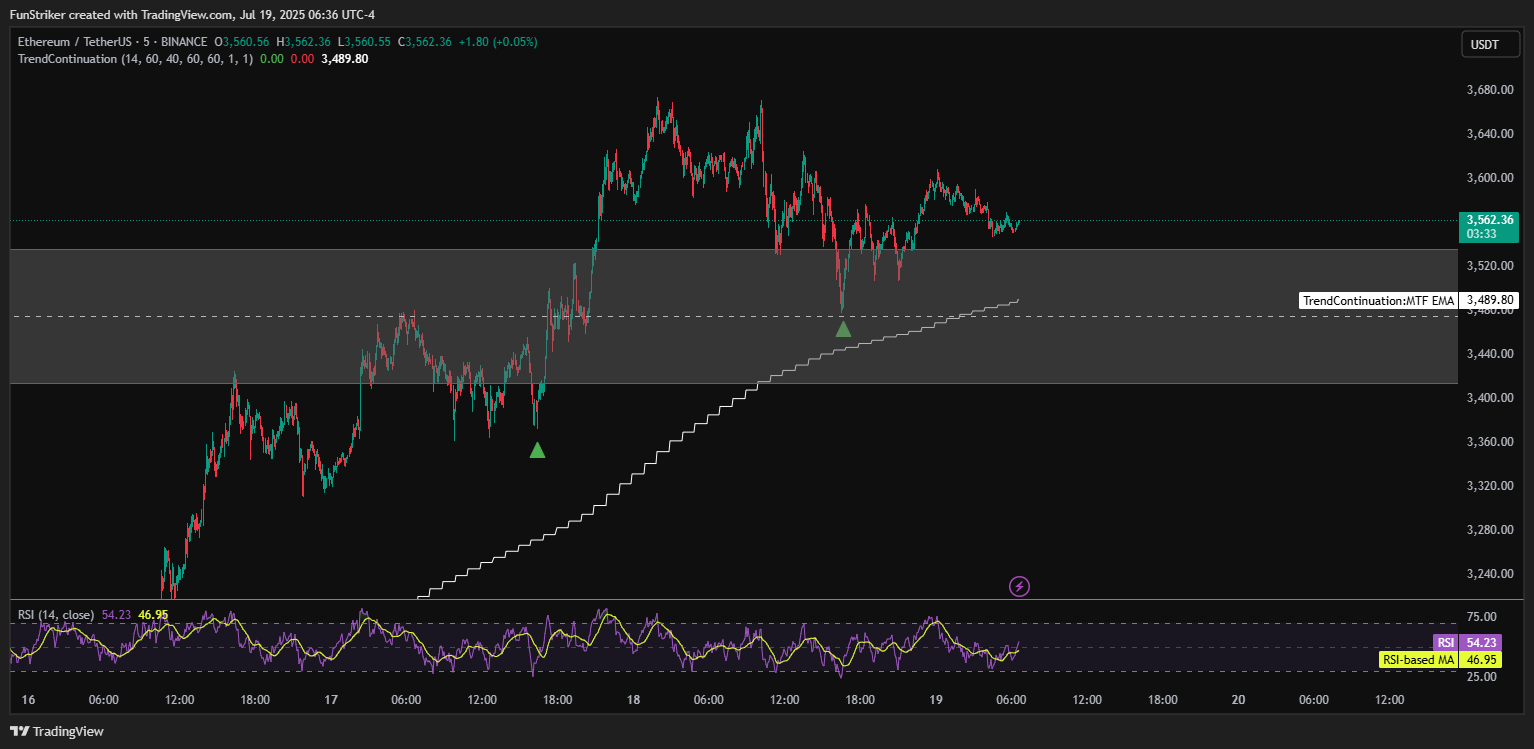Viewport: 1534px width, 749px height.
Task: Click the 3,489.80 price axis tag
Action: coord(1489,300)
